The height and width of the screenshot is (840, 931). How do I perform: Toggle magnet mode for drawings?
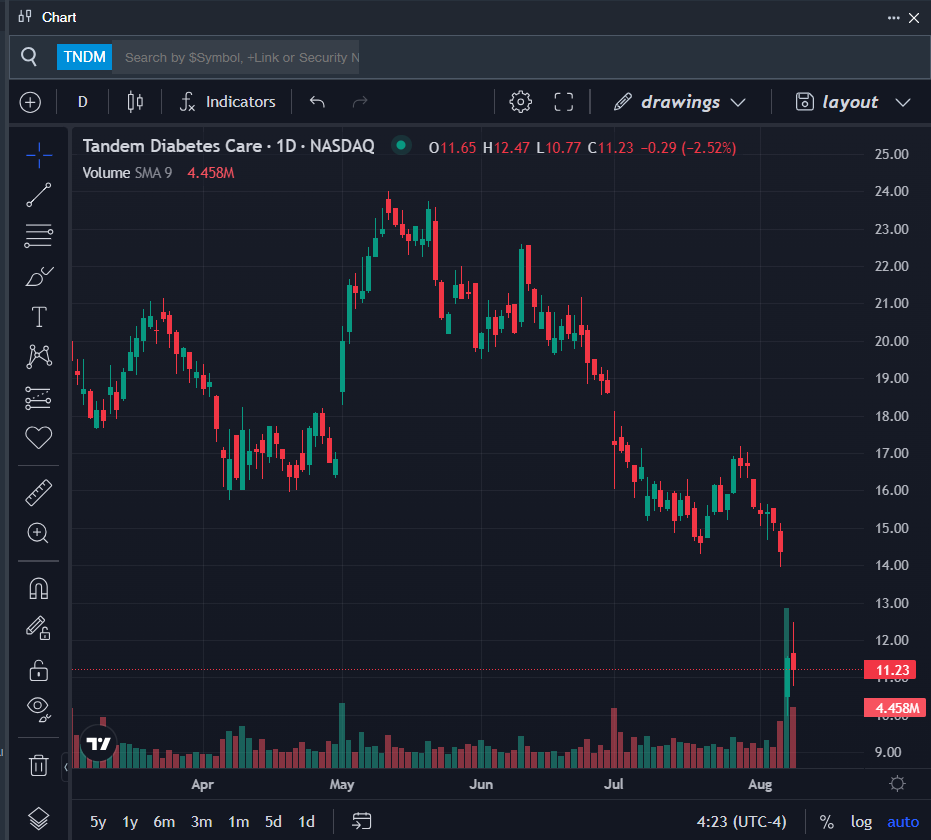click(x=39, y=588)
